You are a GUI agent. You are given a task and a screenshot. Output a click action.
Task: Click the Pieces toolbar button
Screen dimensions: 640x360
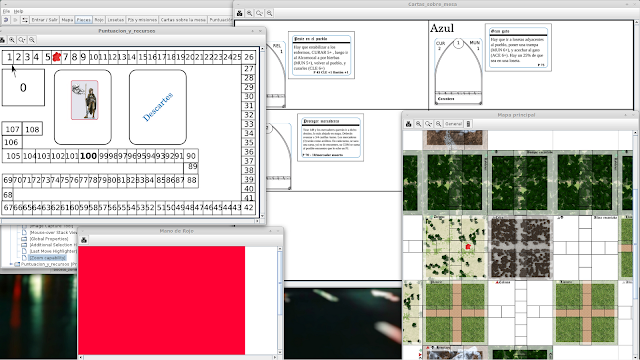click(84, 20)
